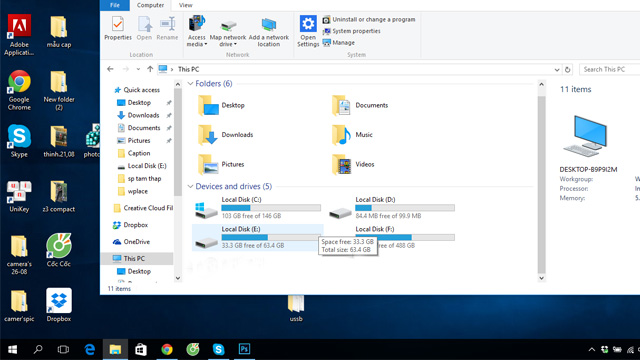Open System properties link in ribbon
640x360 pixels.
coord(351,31)
